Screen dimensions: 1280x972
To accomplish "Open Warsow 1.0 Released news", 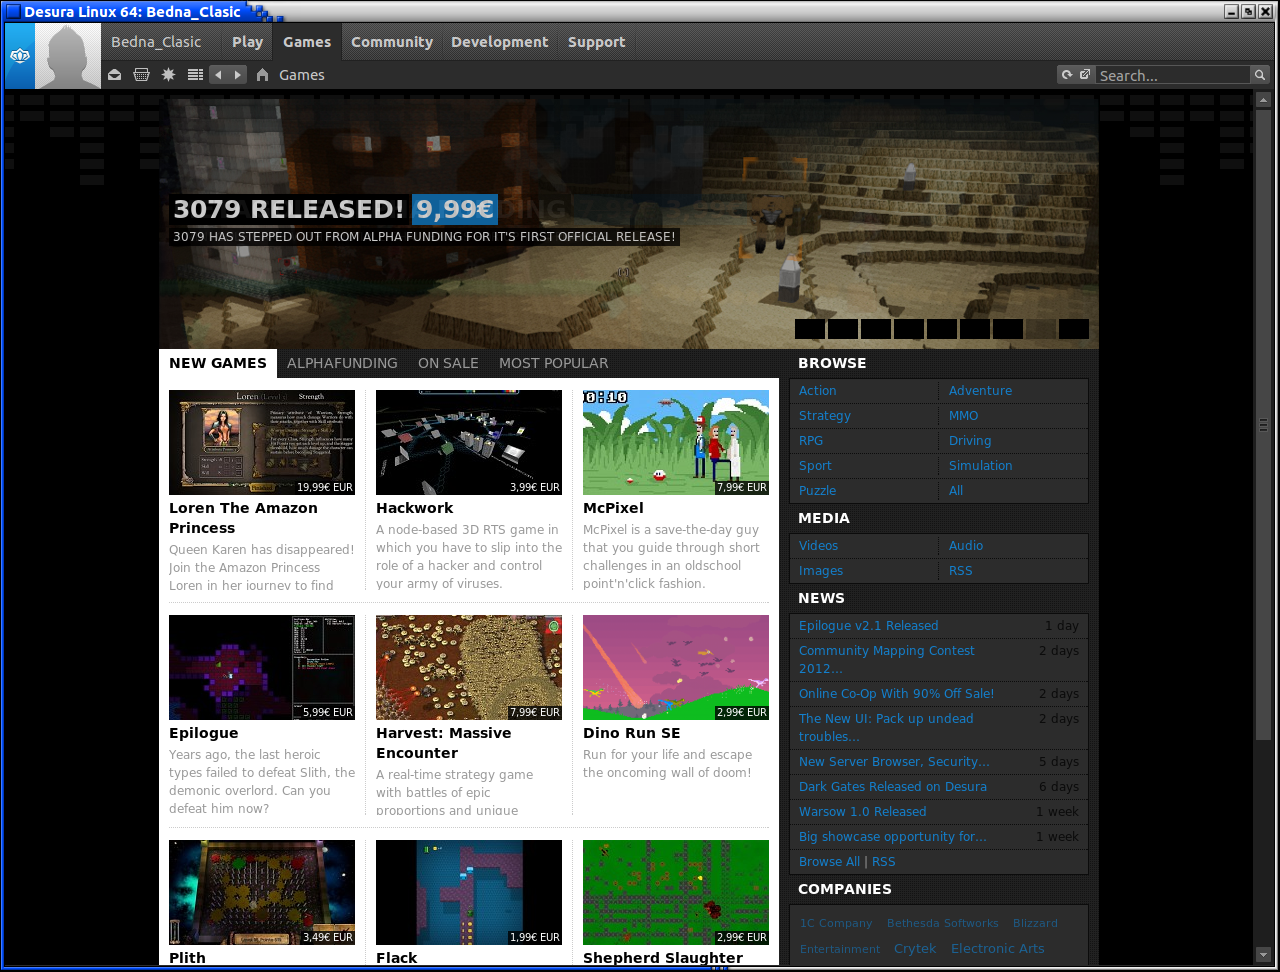I will click(x=863, y=812).
